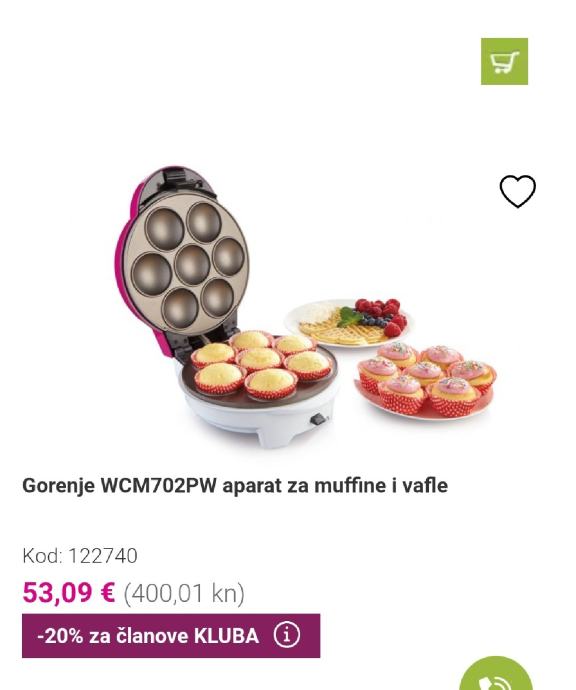Click muffins baking in the appliance
The height and width of the screenshot is (690, 576).
pyautogui.click(x=261, y=363)
